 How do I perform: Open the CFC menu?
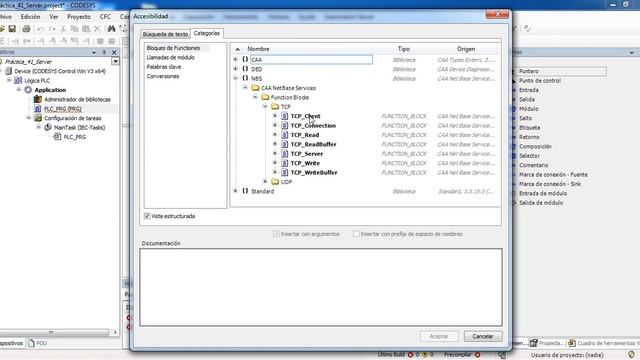pos(105,17)
